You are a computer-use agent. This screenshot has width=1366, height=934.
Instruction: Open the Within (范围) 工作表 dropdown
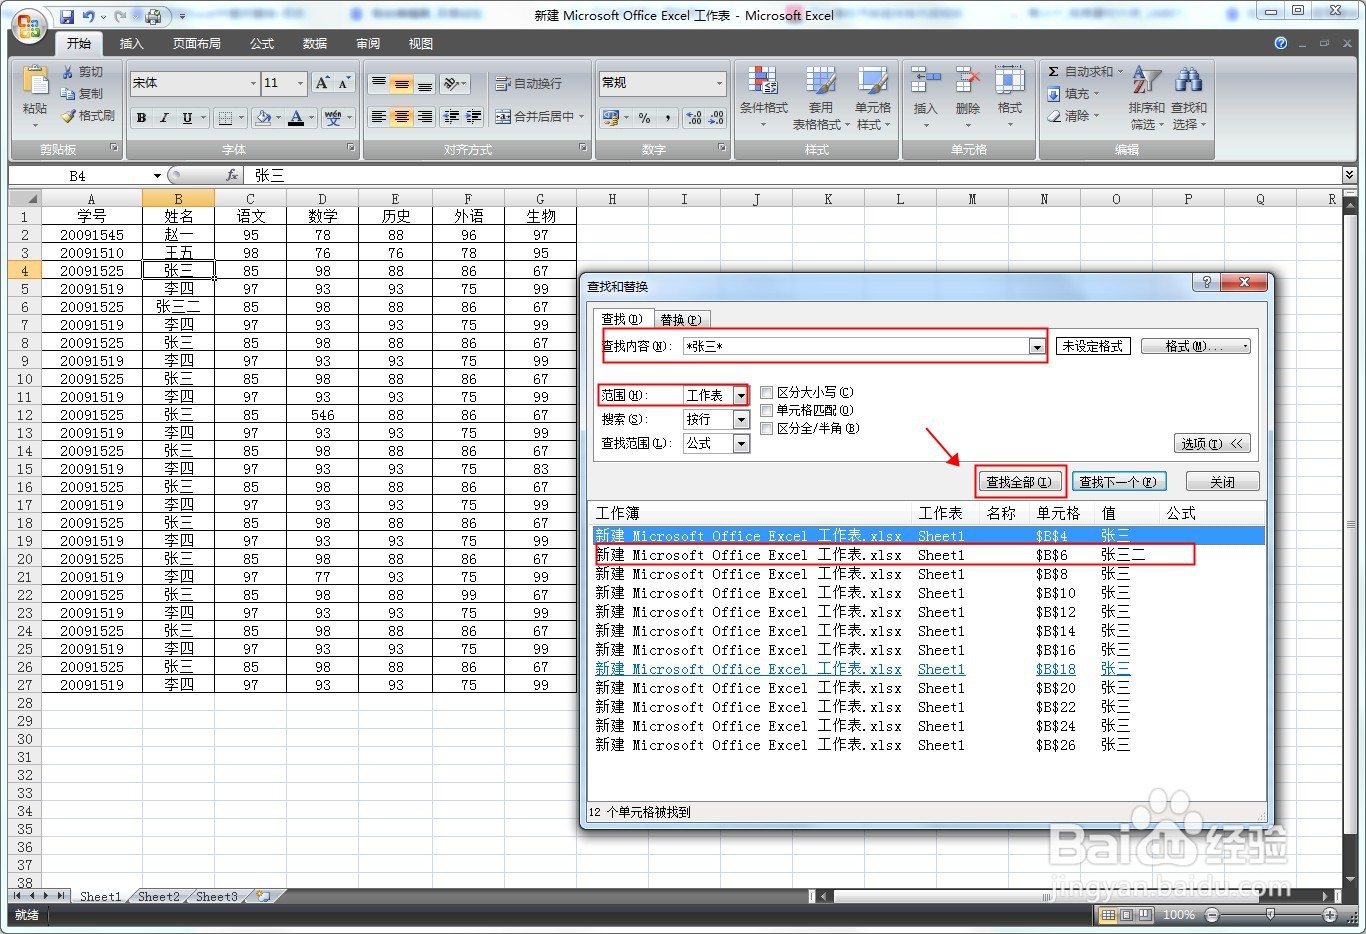[x=741, y=396]
